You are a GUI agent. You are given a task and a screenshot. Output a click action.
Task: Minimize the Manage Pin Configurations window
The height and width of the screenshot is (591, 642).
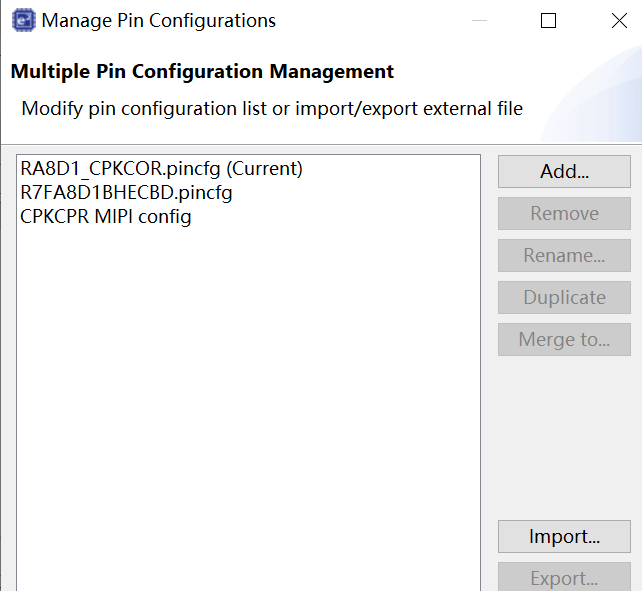479,20
